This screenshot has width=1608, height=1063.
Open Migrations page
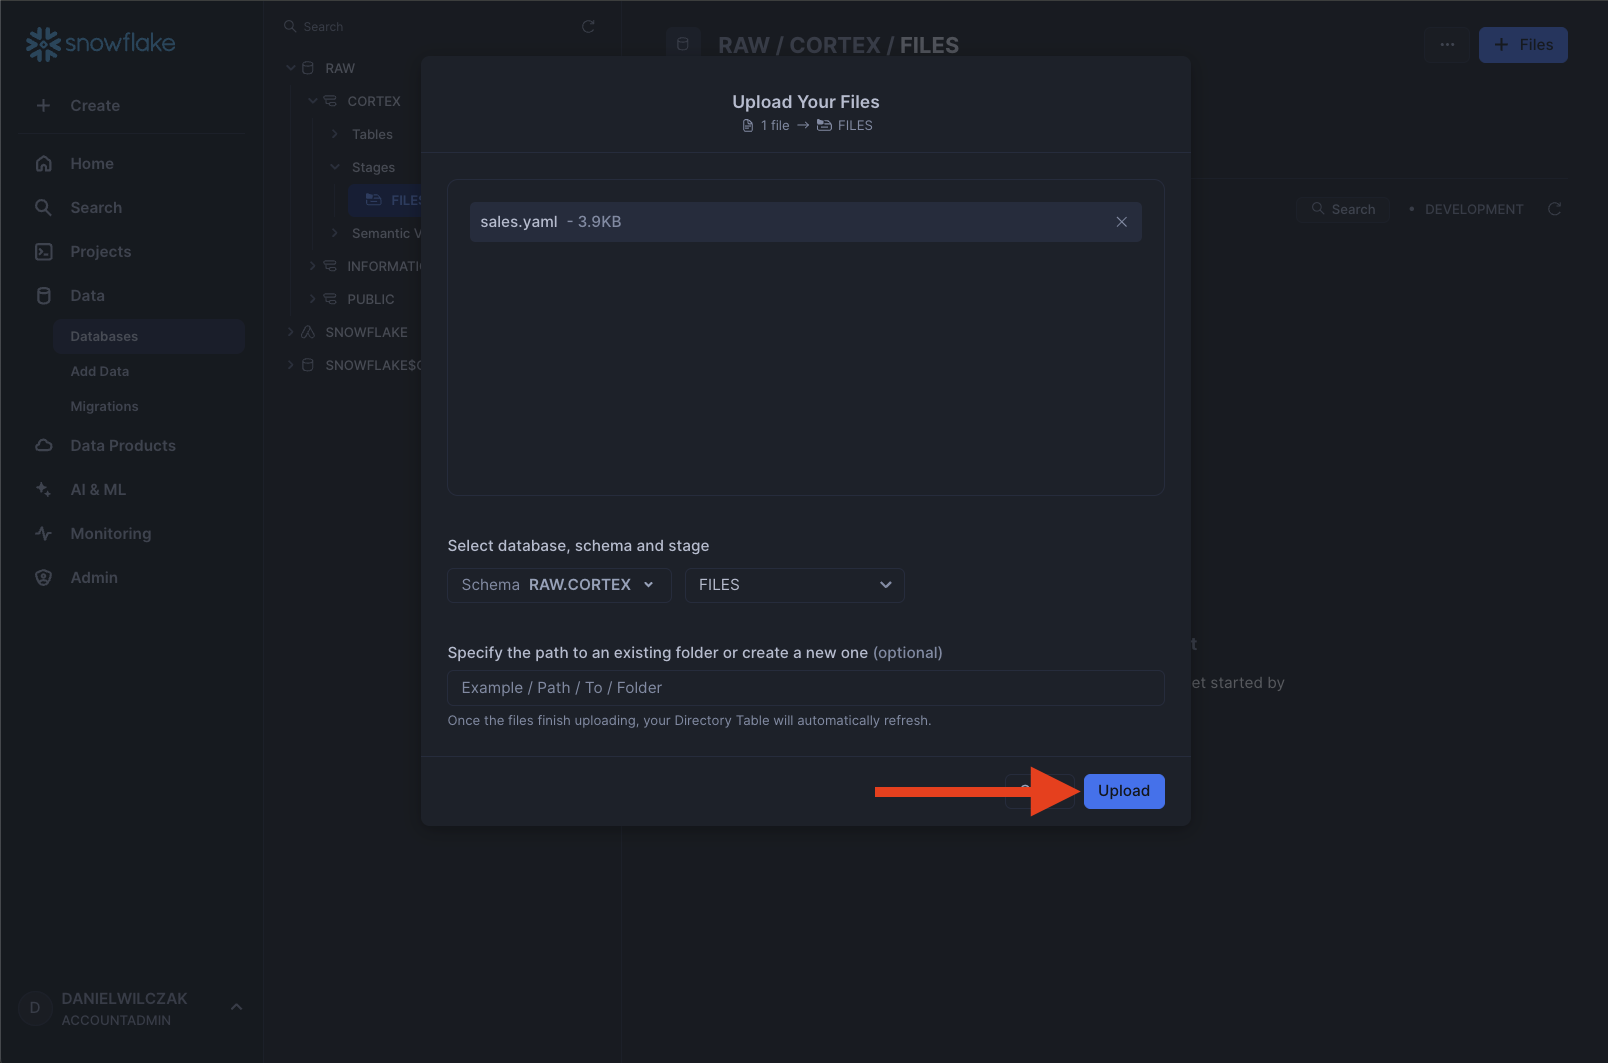104,406
